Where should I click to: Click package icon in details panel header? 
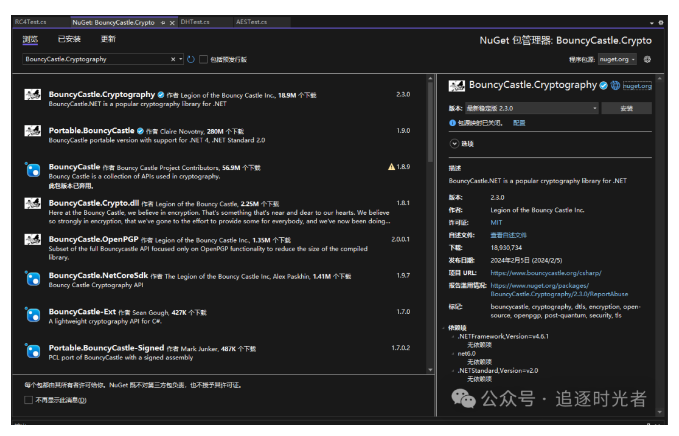456,86
